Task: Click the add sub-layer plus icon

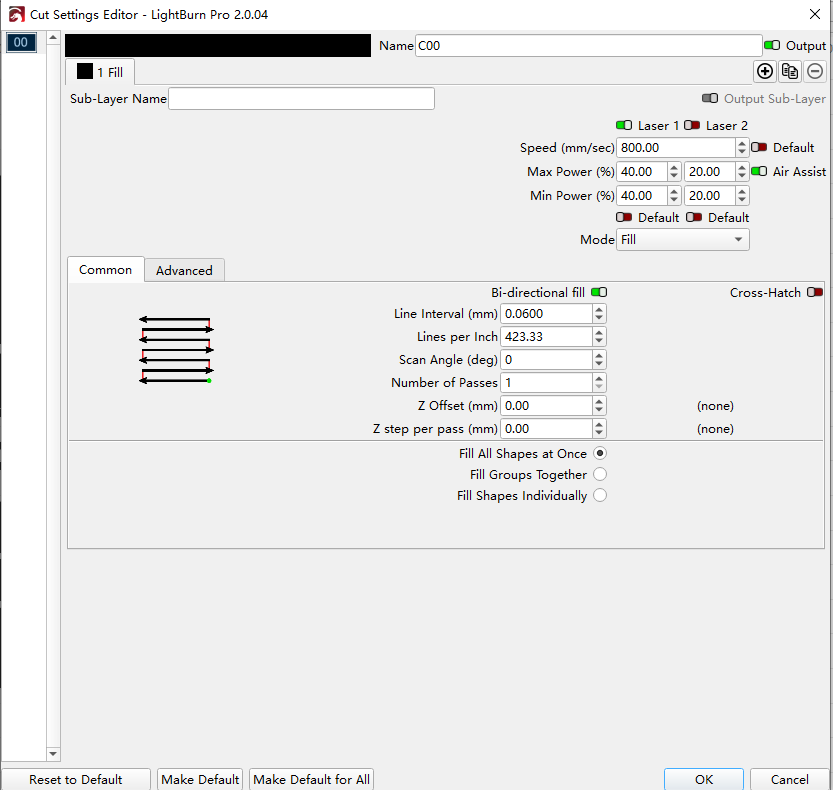Action: pyautogui.click(x=765, y=71)
